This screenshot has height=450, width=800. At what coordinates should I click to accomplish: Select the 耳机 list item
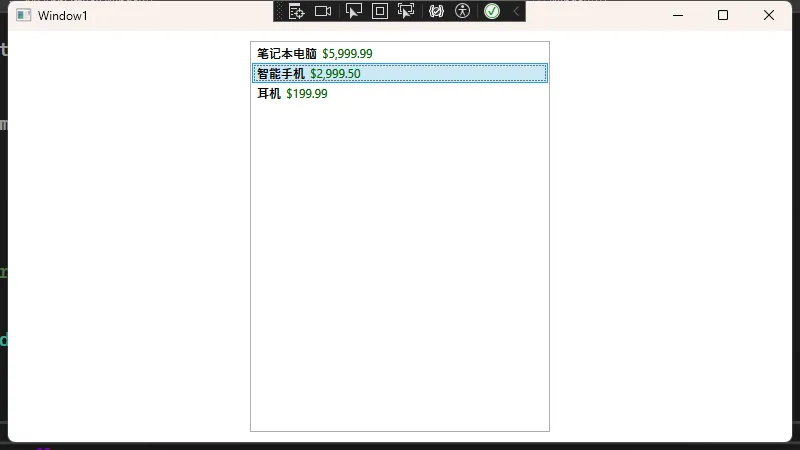pyautogui.click(x=269, y=94)
